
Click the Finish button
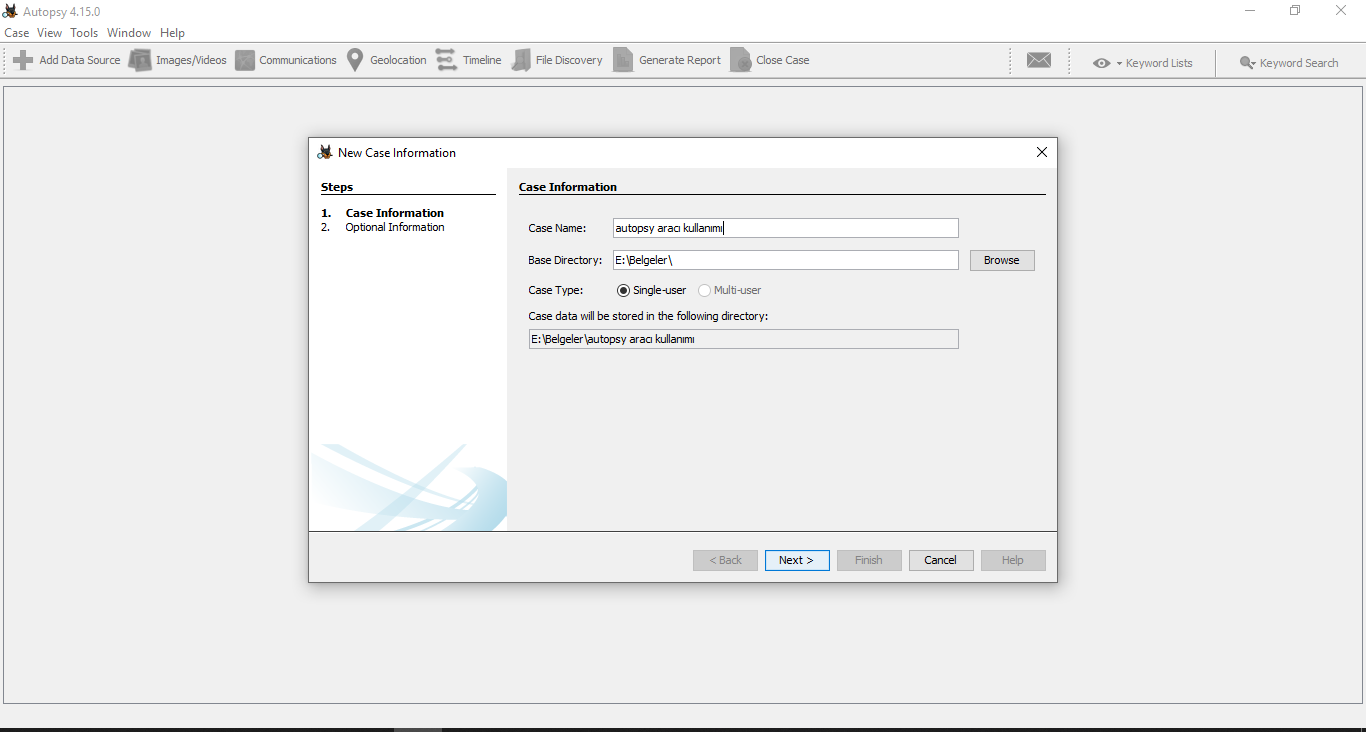(869, 560)
